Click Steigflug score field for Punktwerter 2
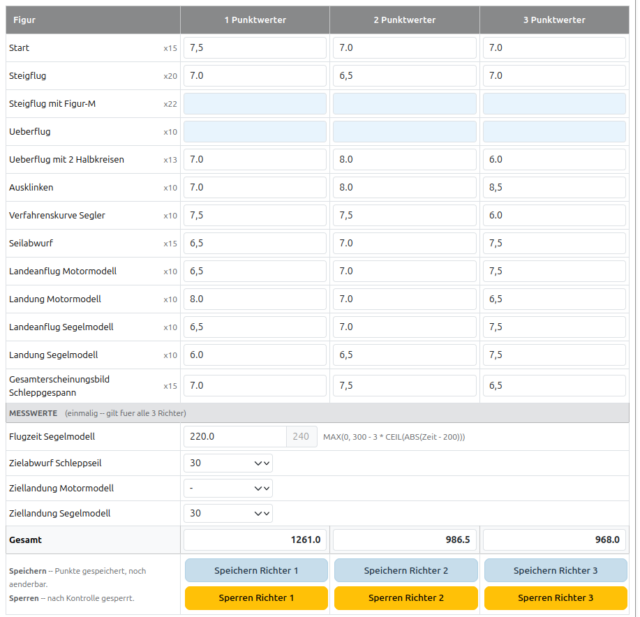 (x=405, y=75)
